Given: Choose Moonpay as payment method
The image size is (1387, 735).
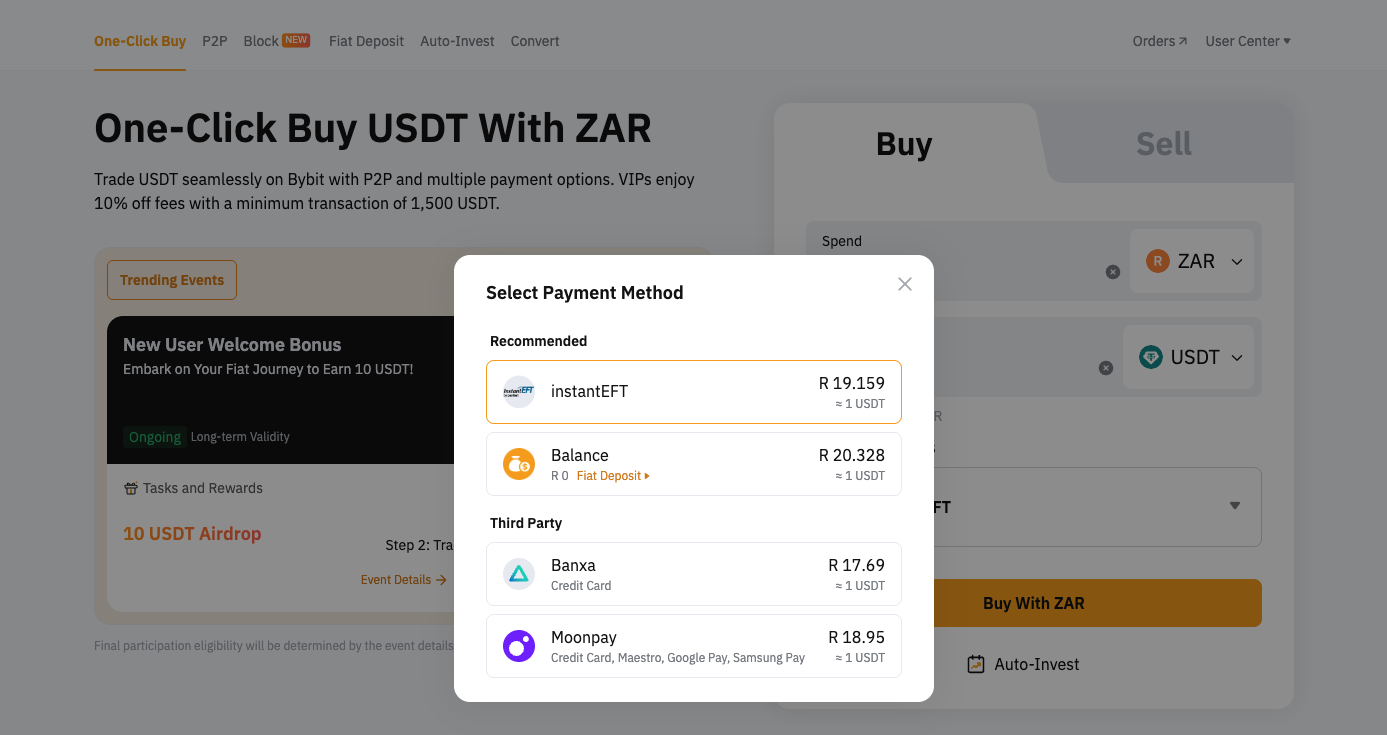Looking at the screenshot, I should tap(693, 646).
